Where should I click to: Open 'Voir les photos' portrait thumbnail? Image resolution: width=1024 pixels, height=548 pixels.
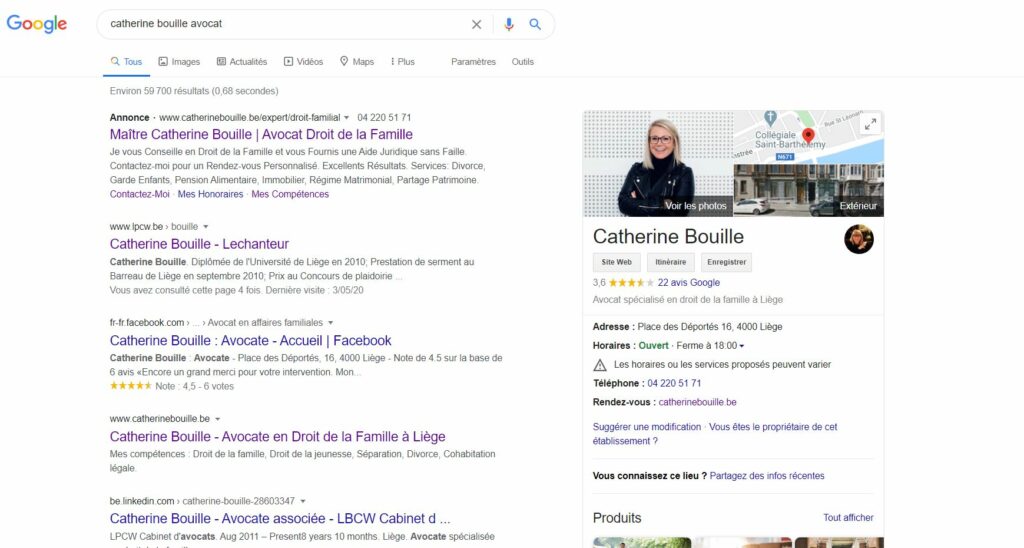coord(658,163)
